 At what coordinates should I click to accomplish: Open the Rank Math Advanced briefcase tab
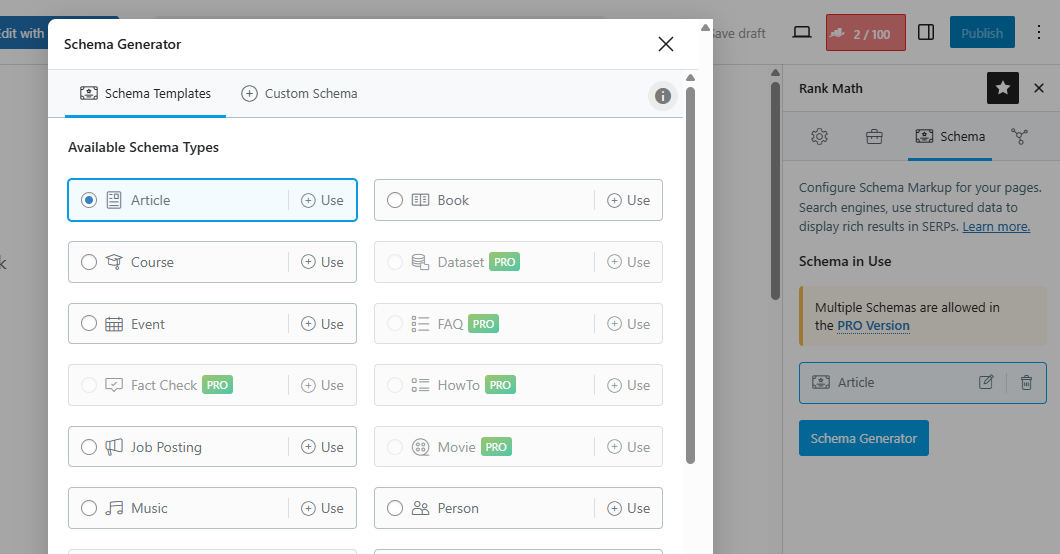click(x=874, y=137)
